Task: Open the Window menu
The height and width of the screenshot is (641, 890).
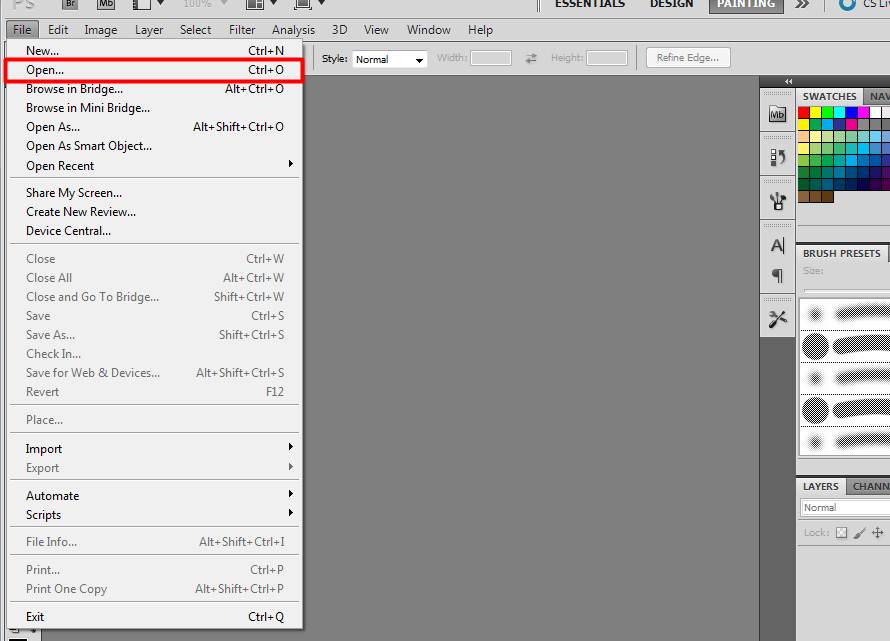Action: (429, 30)
